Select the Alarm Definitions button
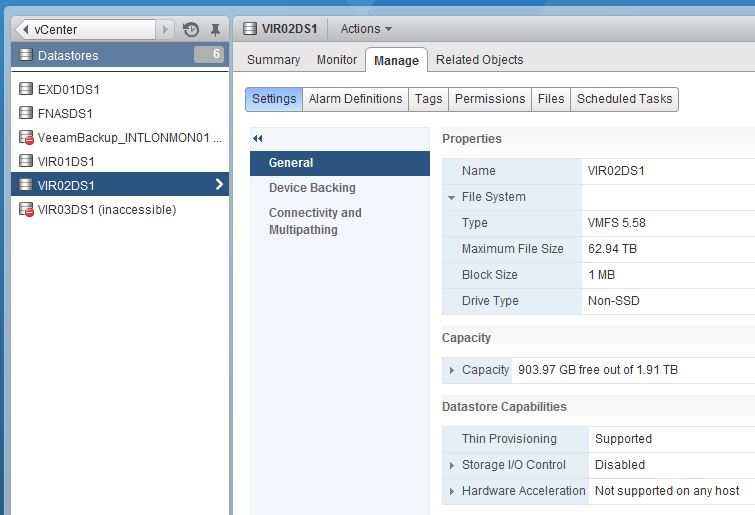755x515 pixels. (355, 99)
